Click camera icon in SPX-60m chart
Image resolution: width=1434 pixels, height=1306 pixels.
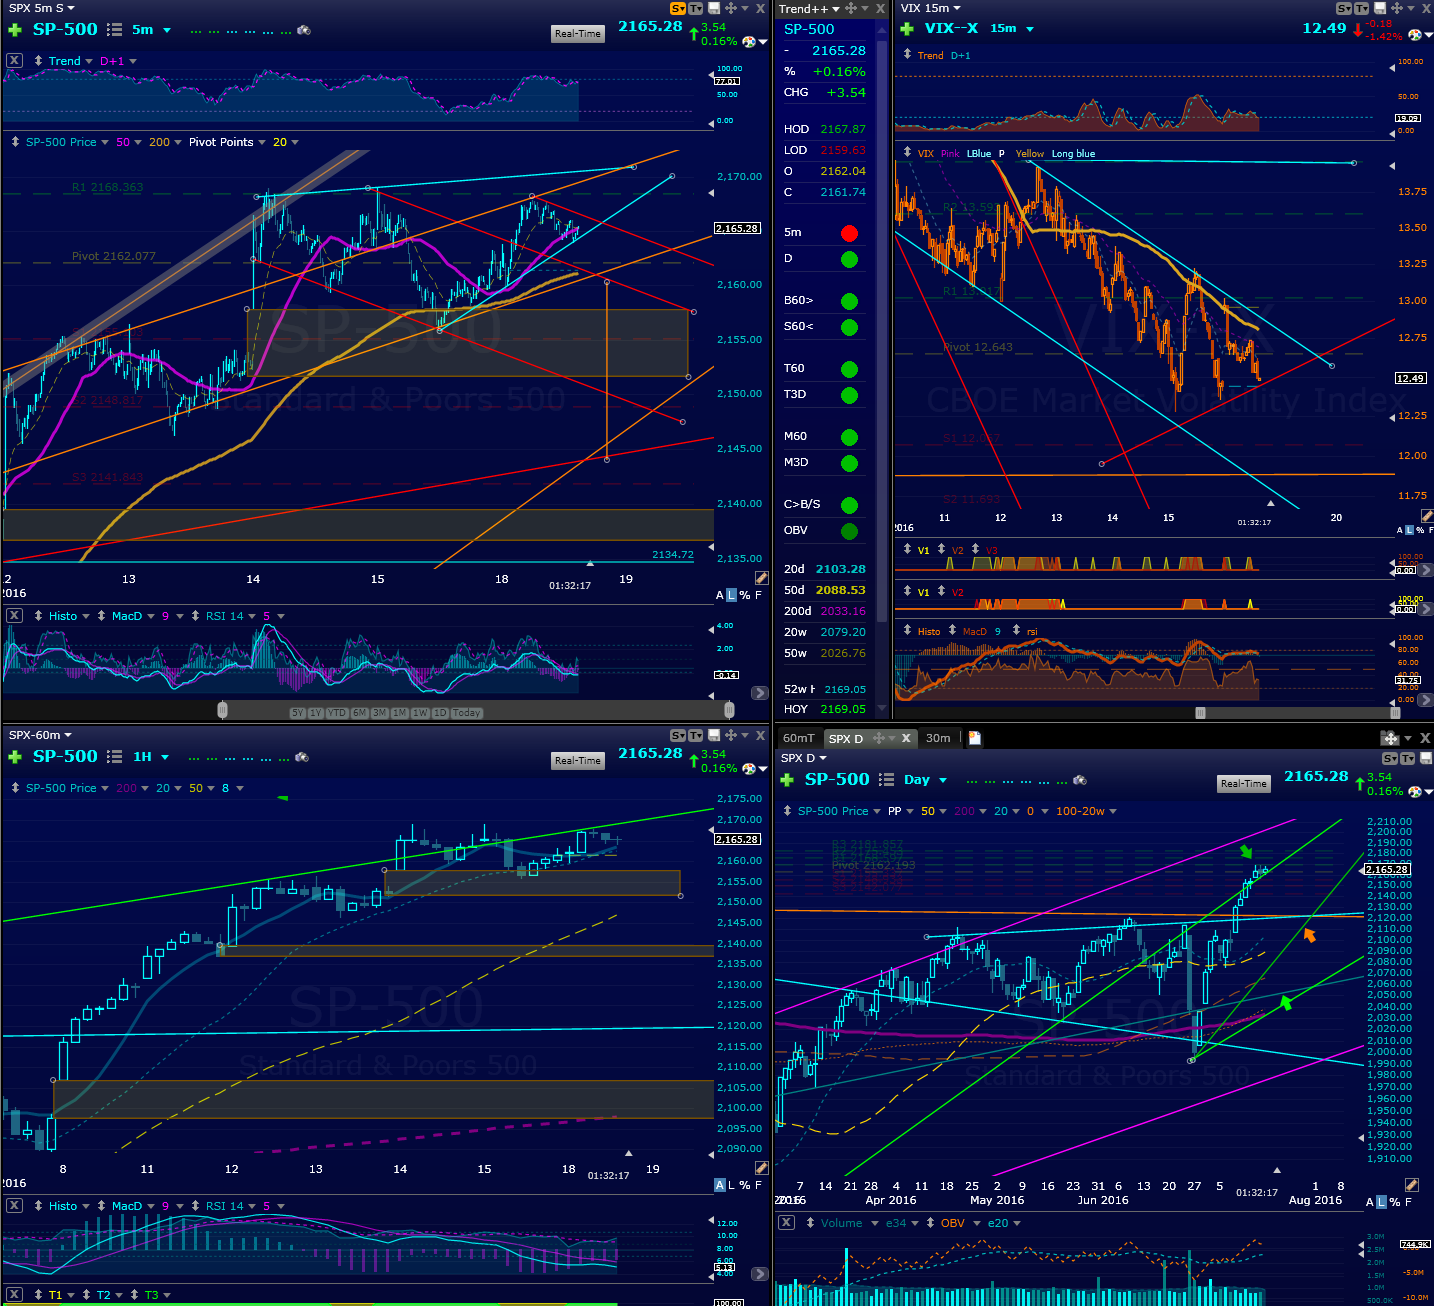point(304,757)
